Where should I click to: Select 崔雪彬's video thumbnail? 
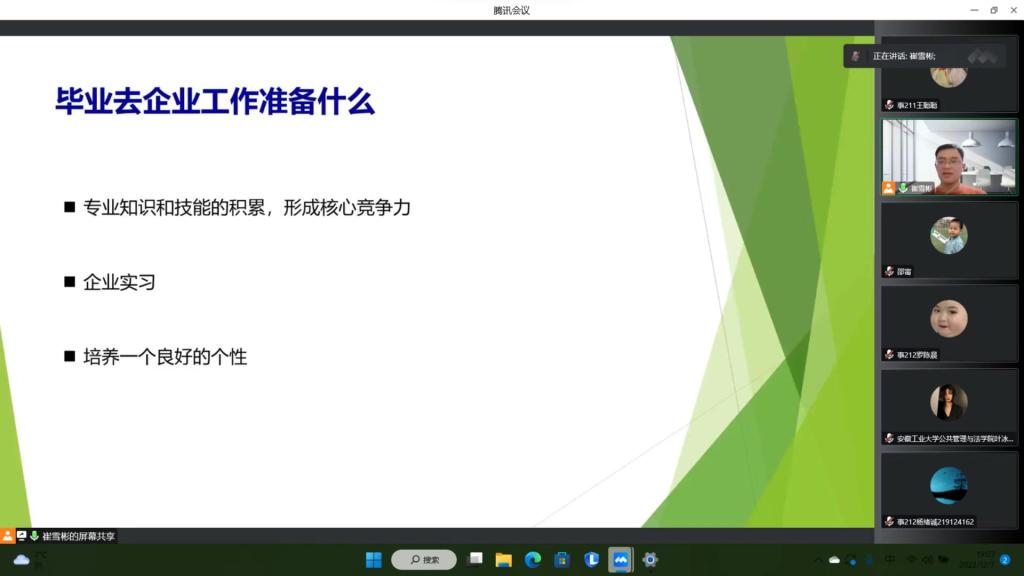(948, 156)
